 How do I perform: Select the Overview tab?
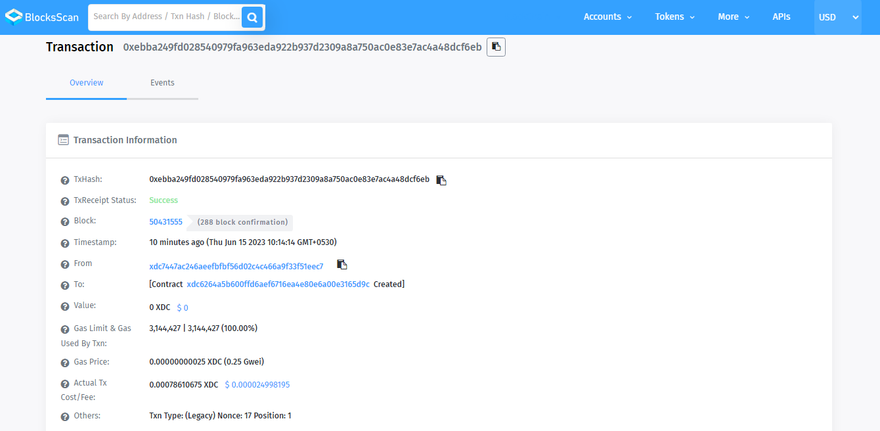86,83
